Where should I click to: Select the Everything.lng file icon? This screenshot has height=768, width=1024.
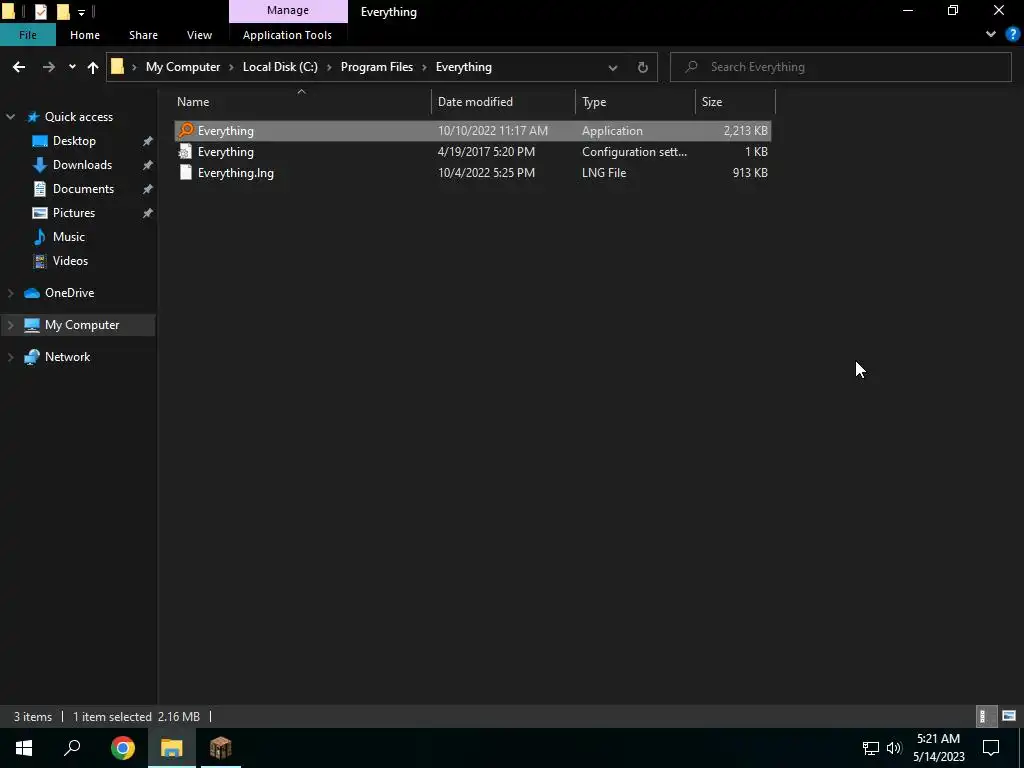pos(185,172)
